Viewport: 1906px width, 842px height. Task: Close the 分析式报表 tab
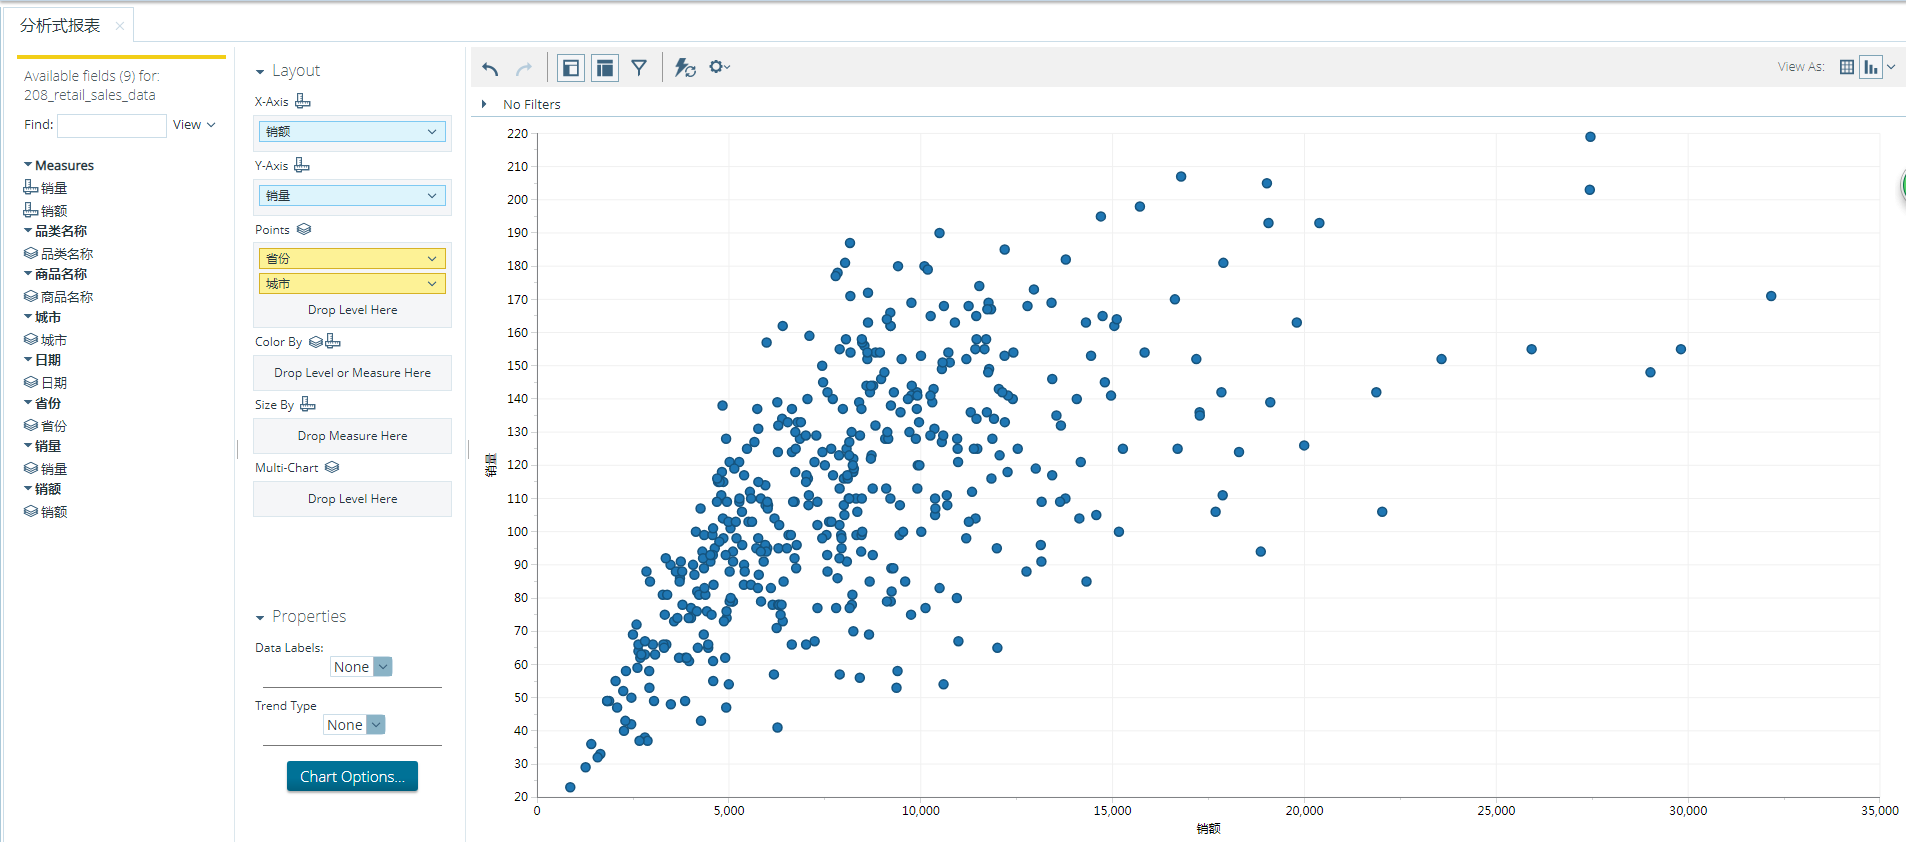coord(120,26)
